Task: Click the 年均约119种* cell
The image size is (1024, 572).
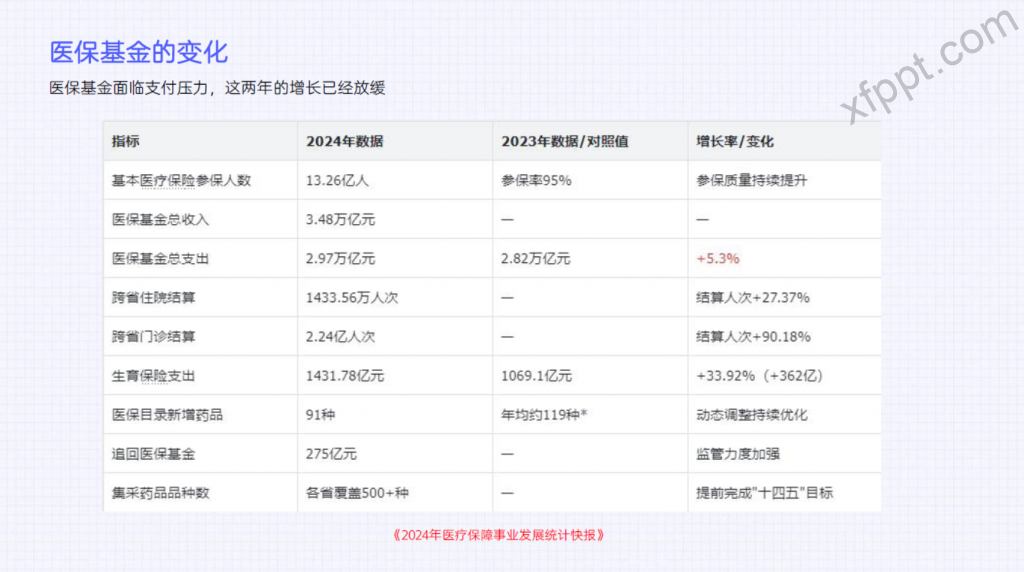Action: tap(543, 414)
